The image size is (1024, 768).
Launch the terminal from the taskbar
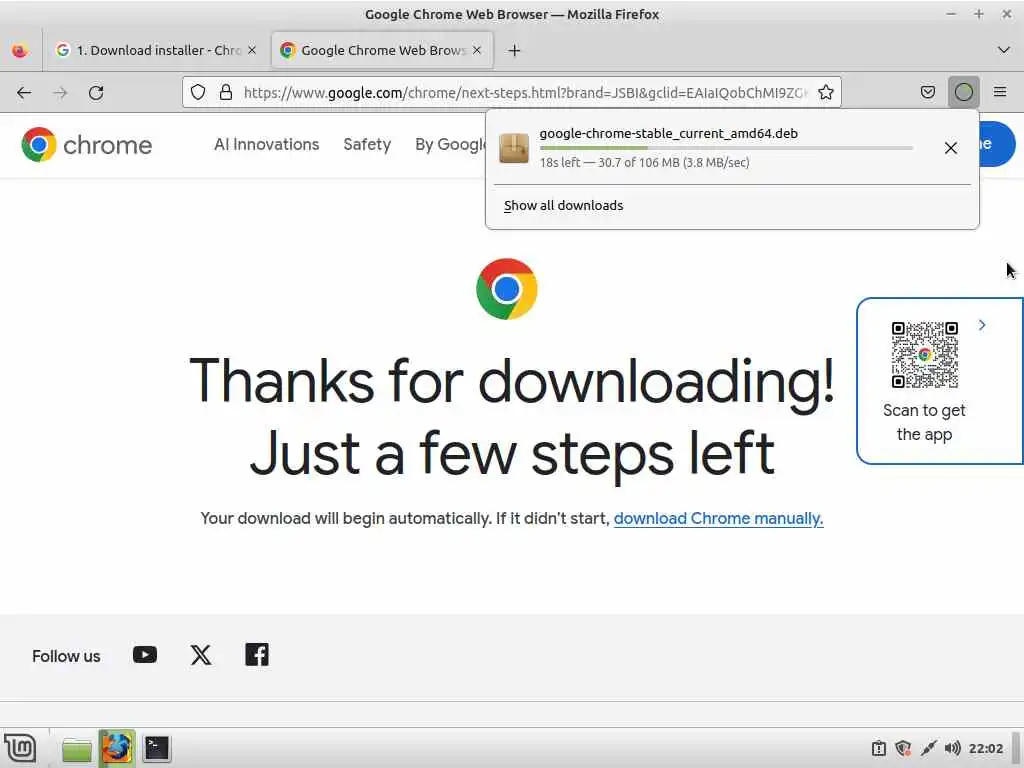pos(157,748)
